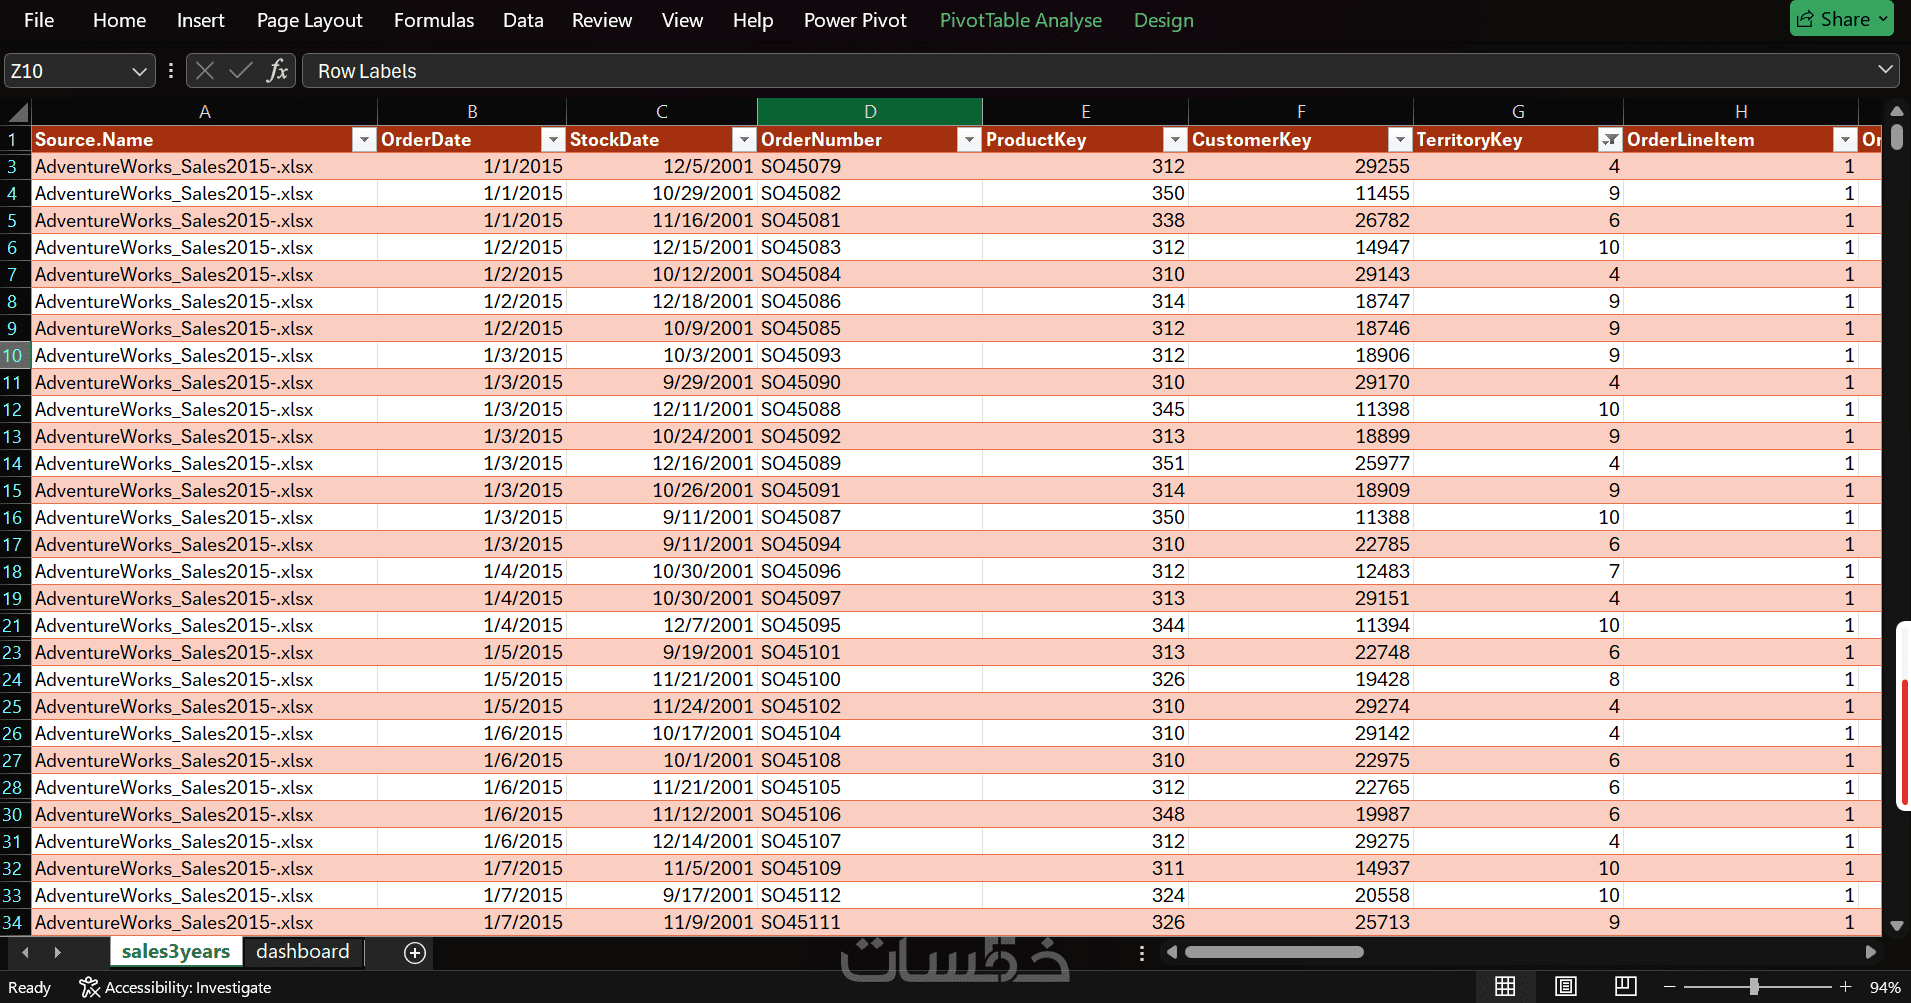Select cell with order number SO45093
The image size is (1911, 1003).
click(x=870, y=355)
